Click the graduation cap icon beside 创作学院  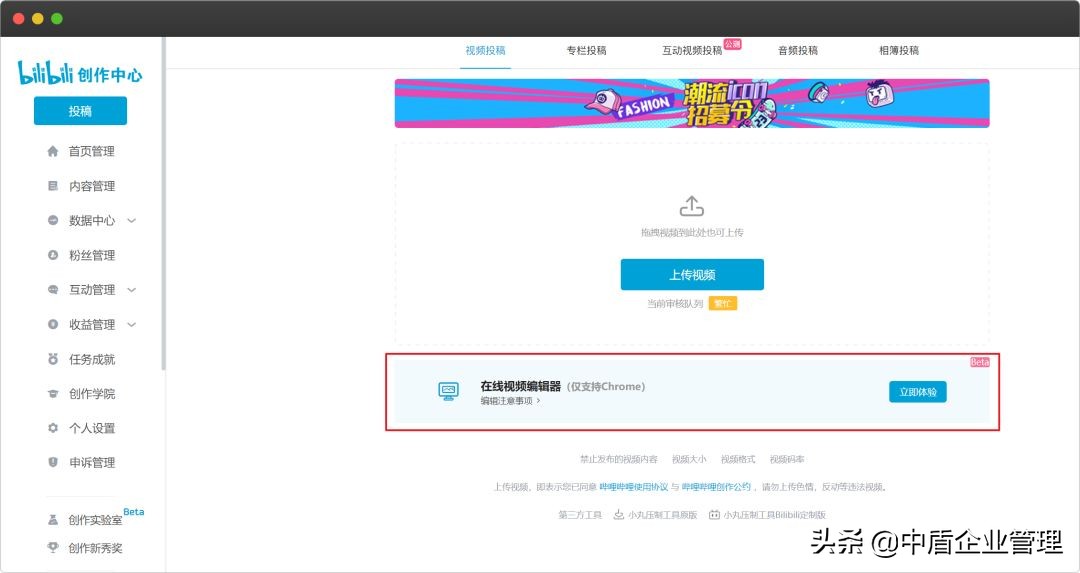(x=53, y=394)
